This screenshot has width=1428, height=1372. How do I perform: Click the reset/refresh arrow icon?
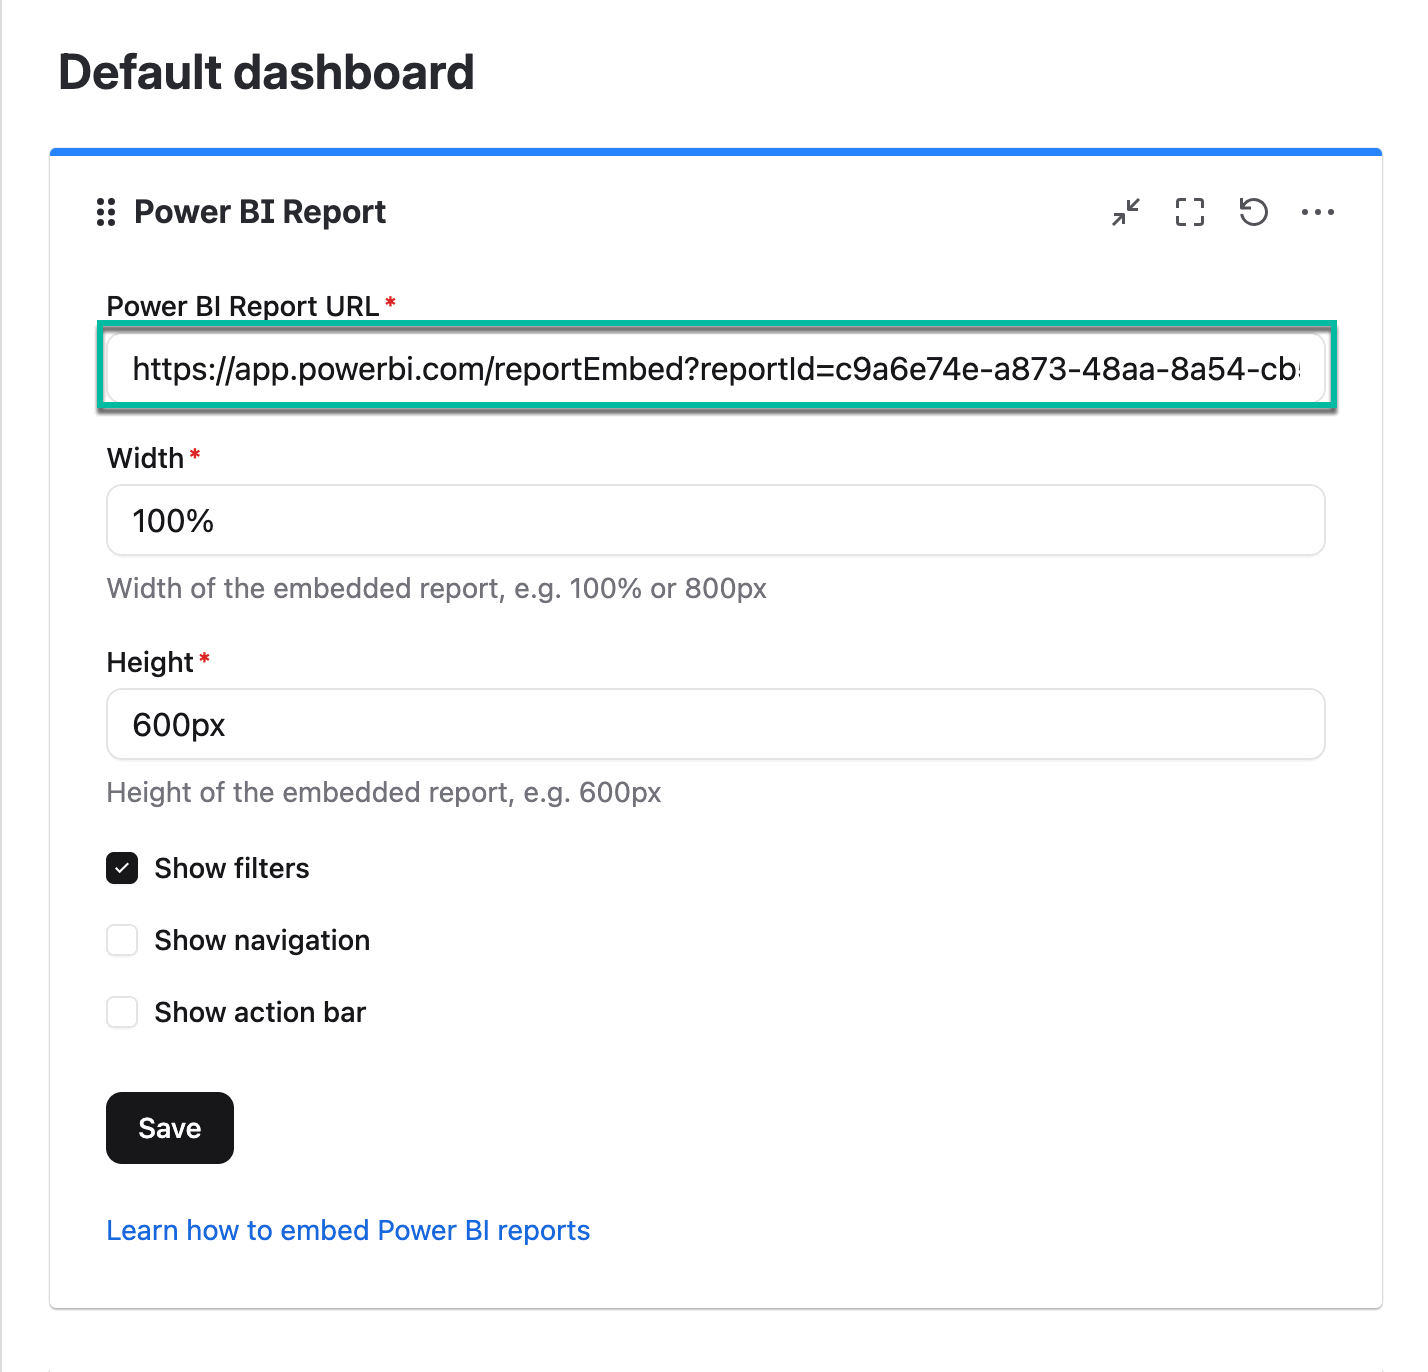tap(1254, 212)
